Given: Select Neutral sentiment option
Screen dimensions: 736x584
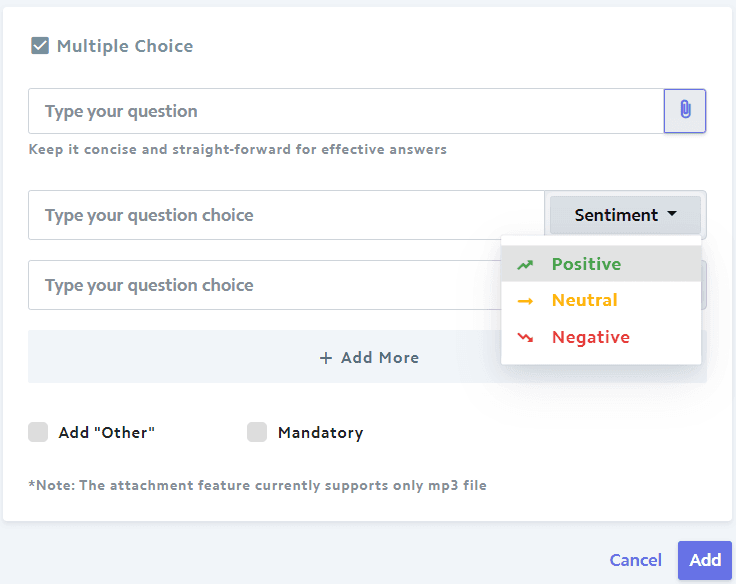Looking at the screenshot, I should coord(601,300).
